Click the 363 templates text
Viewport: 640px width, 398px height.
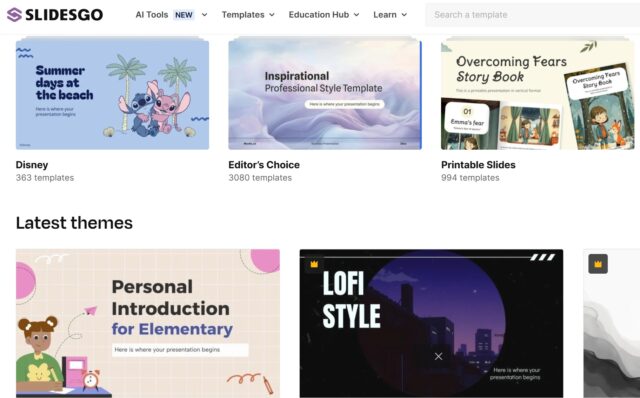click(45, 178)
